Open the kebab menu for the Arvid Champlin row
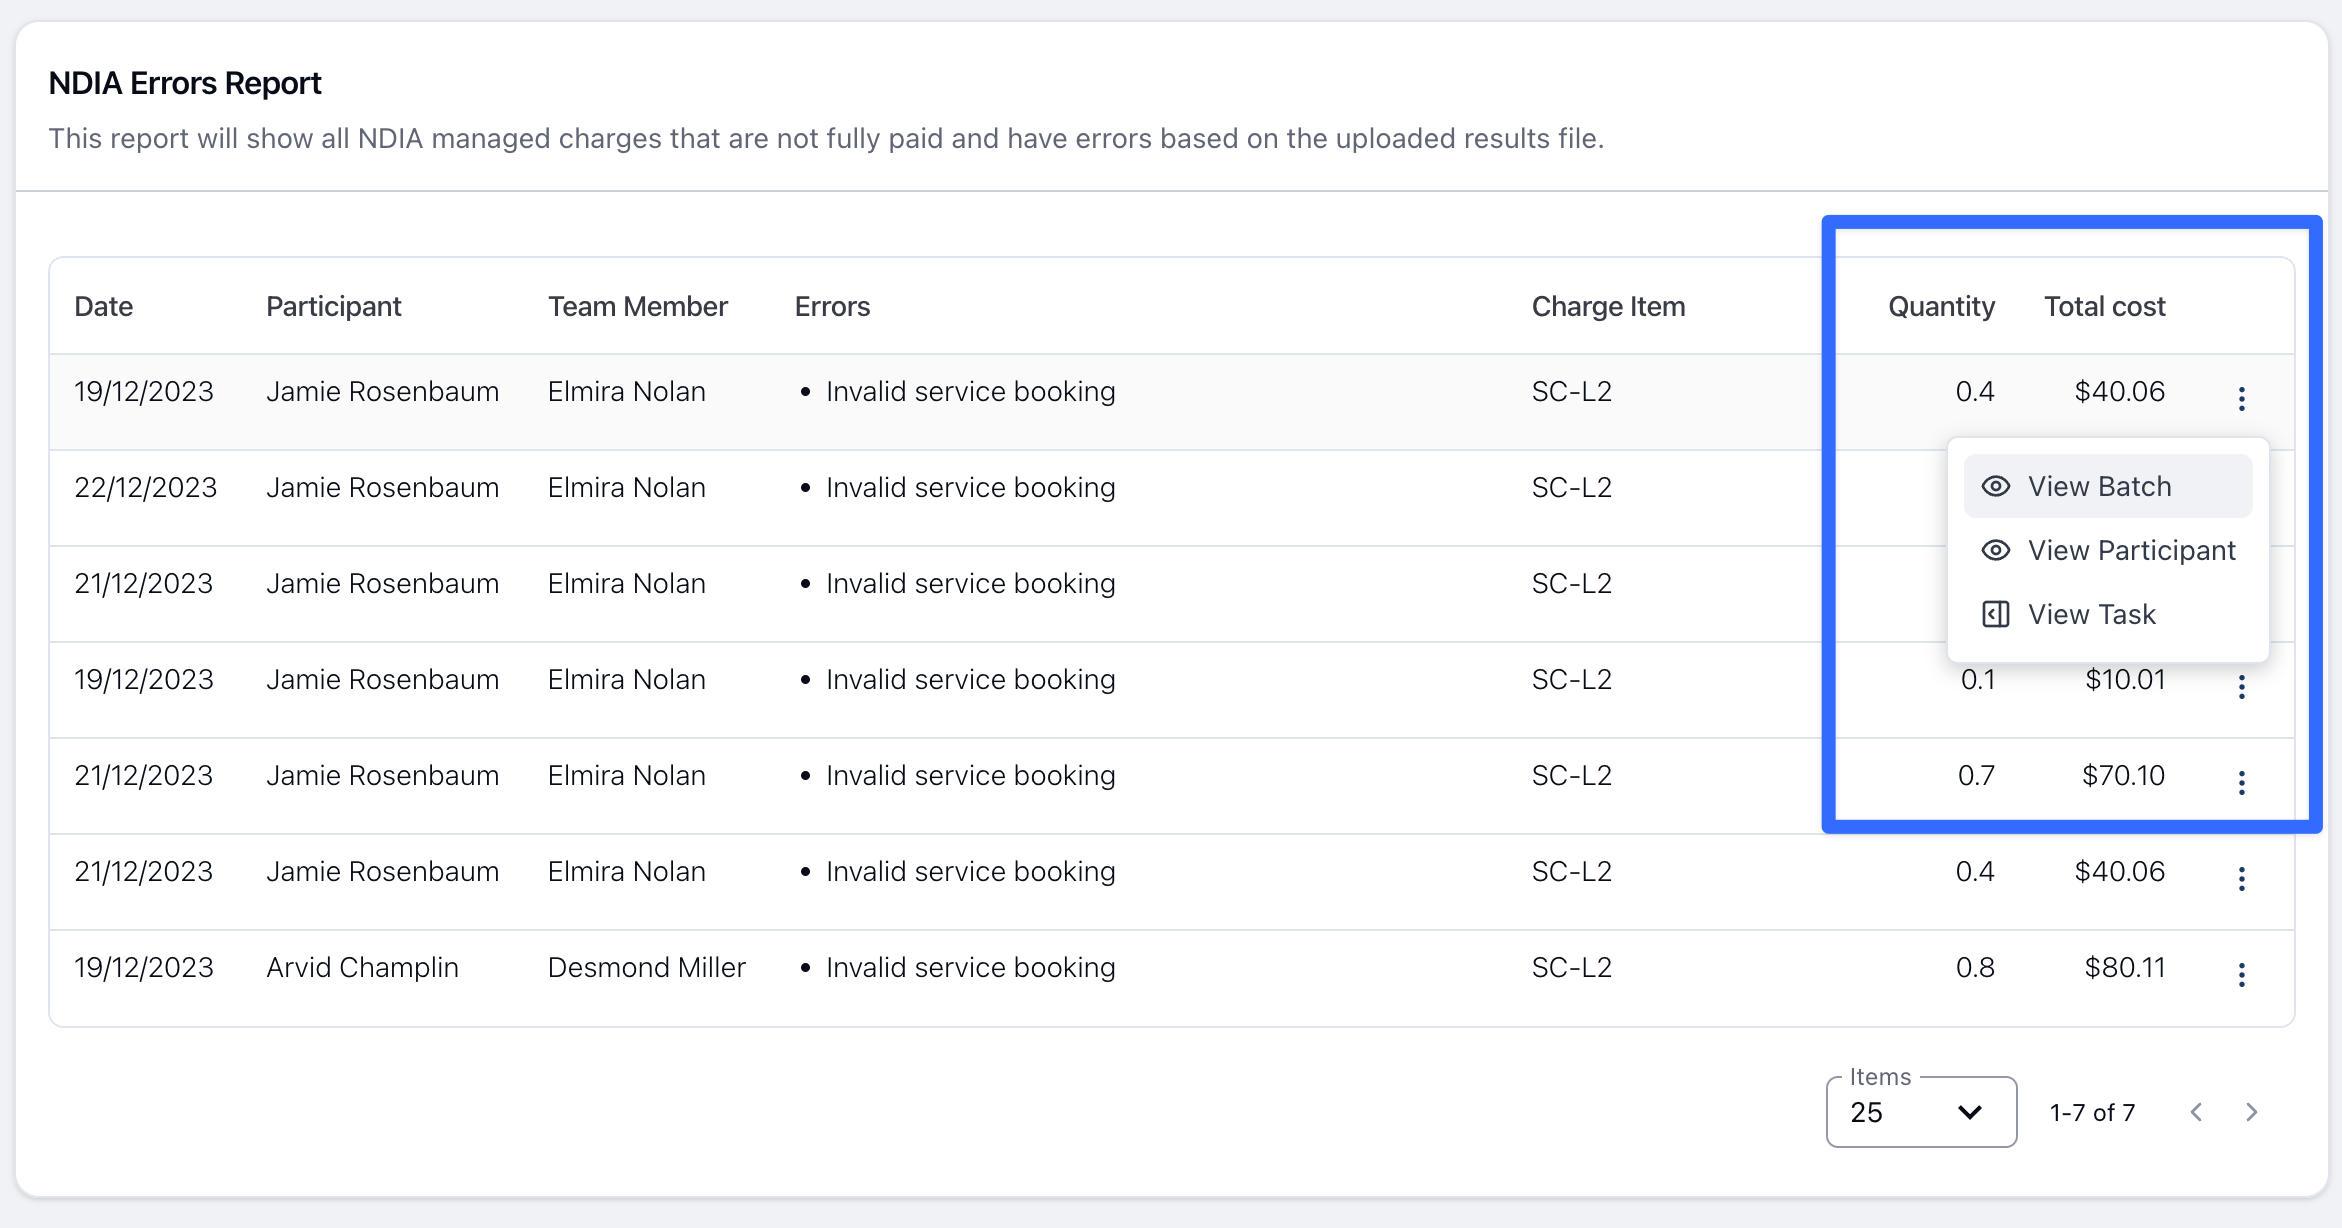2342x1228 pixels. [2241, 975]
